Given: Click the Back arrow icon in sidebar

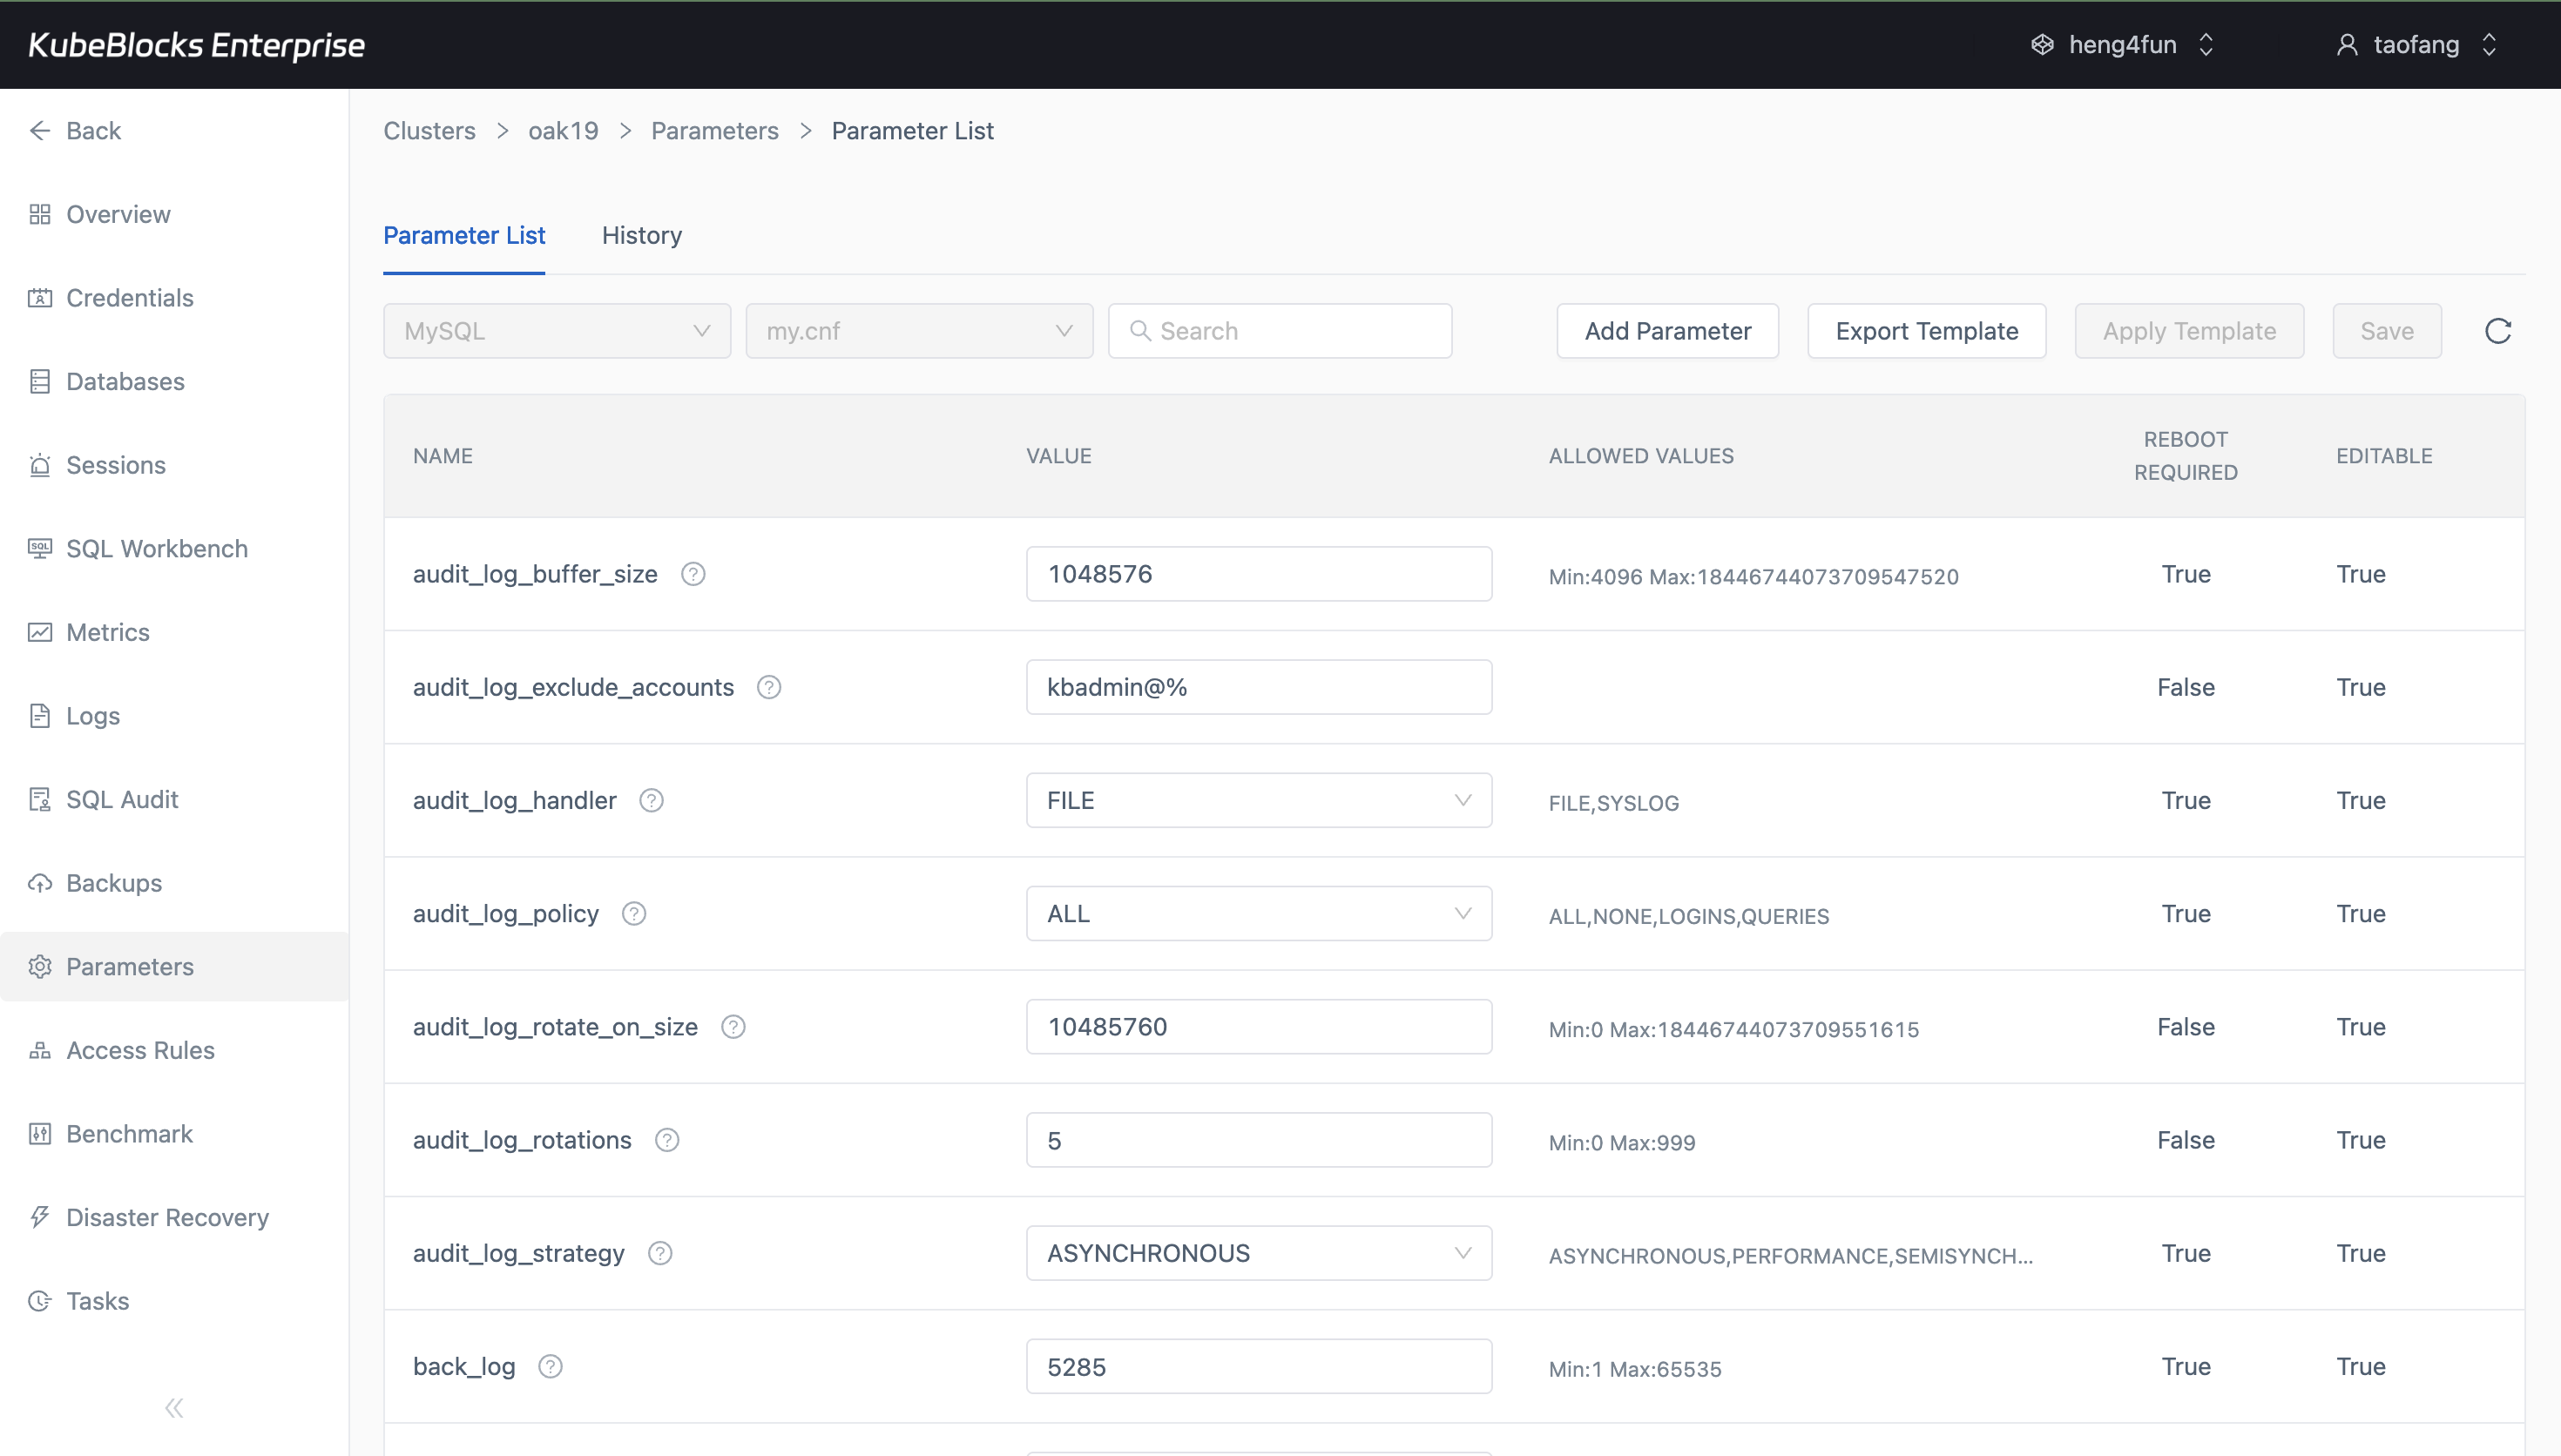Looking at the screenshot, I should (40, 130).
